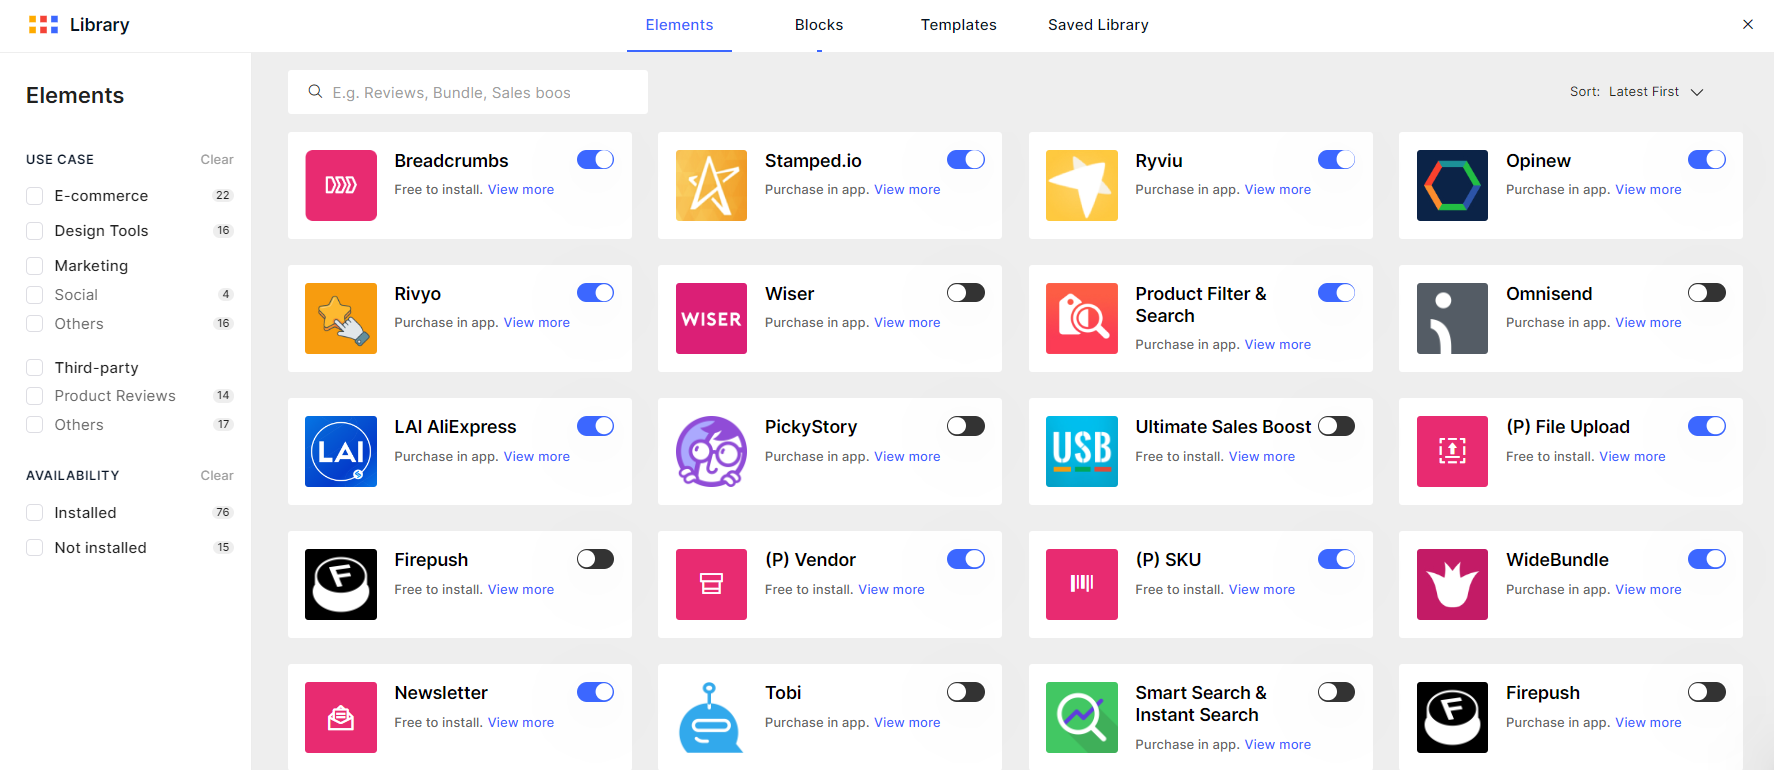This screenshot has height=770, width=1774.
Task: Click the Smart Search & Instant Search icon
Action: pyautogui.click(x=1082, y=717)
